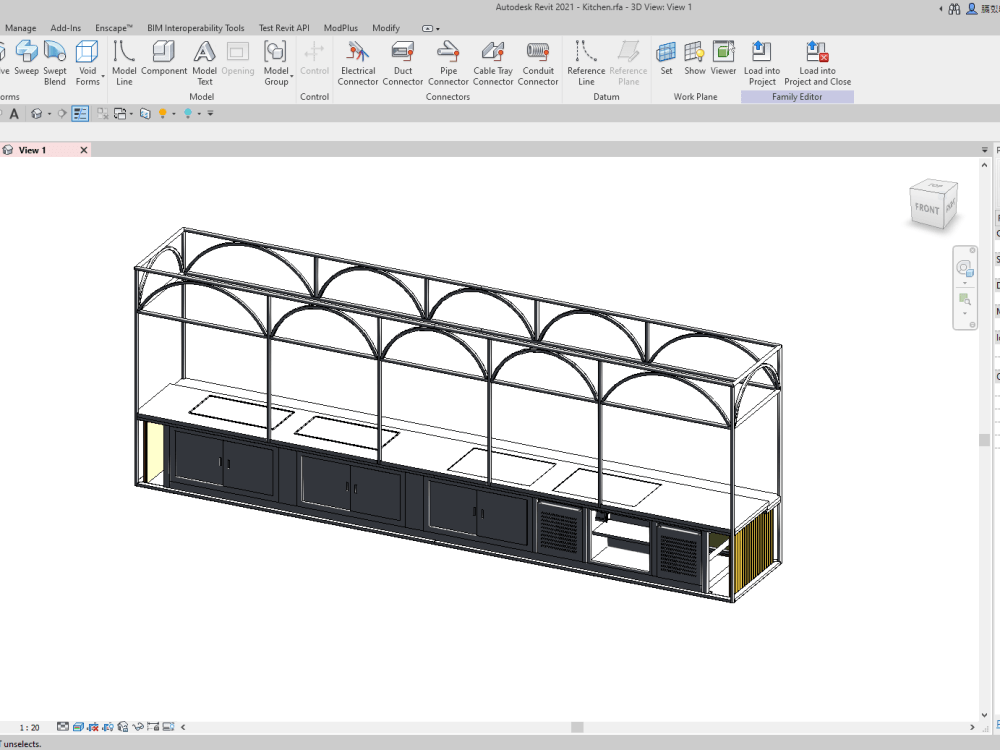The height and width of the screenshot is (750, 1000).
Task: Switch to the Modify ribbon tab
Action: [386, 28]
